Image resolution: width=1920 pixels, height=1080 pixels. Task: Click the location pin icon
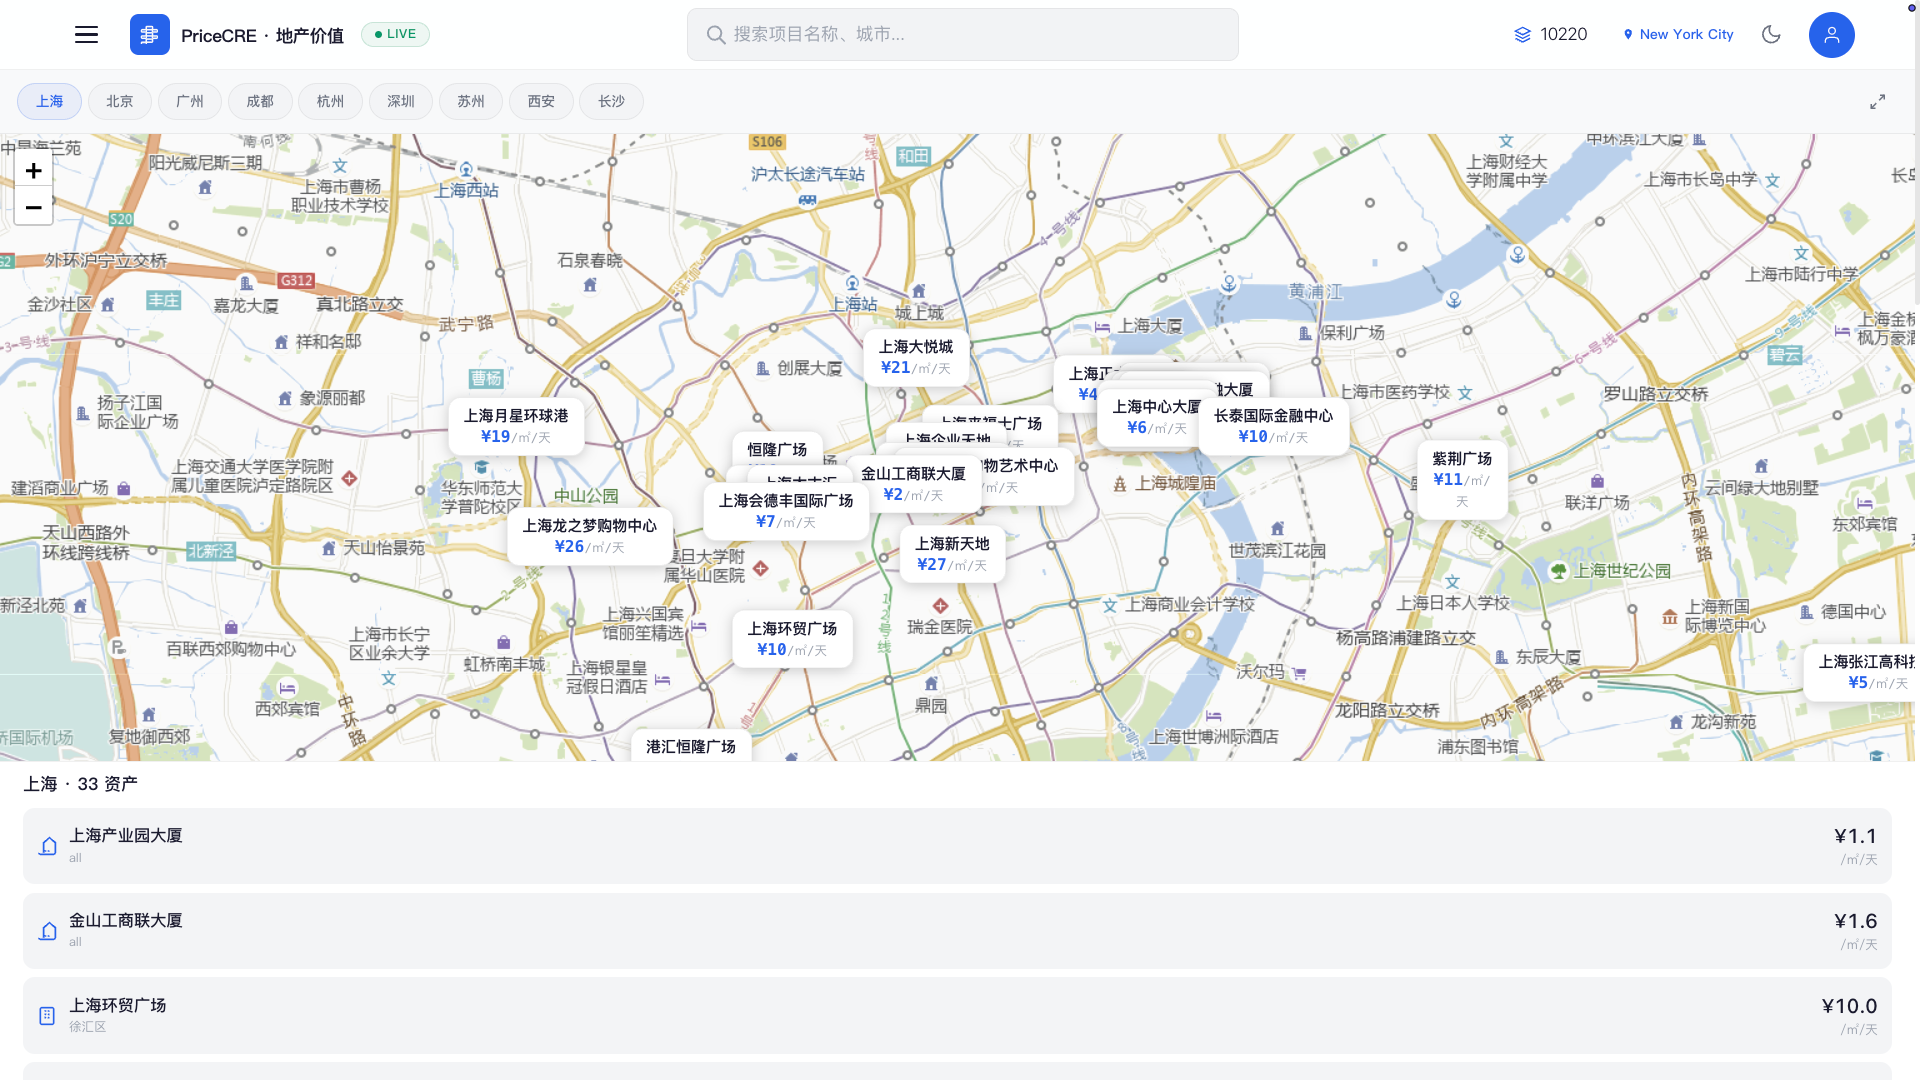tap(1628, 35)
